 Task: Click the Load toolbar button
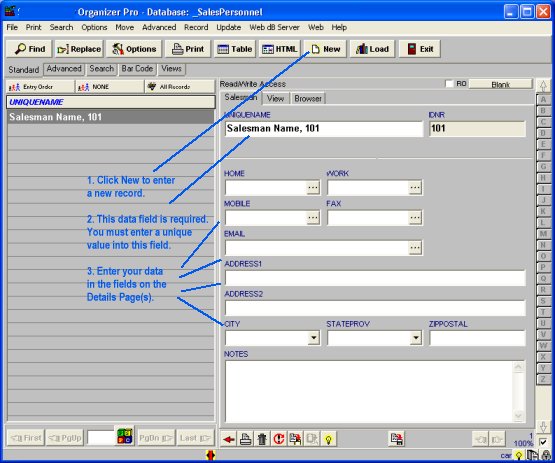(372, 49)
